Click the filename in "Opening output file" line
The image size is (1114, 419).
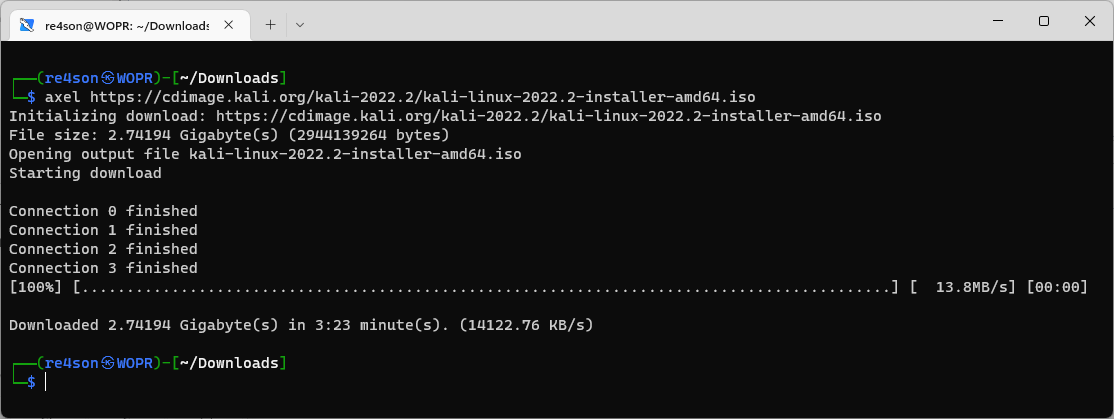[x=355, y=154]
